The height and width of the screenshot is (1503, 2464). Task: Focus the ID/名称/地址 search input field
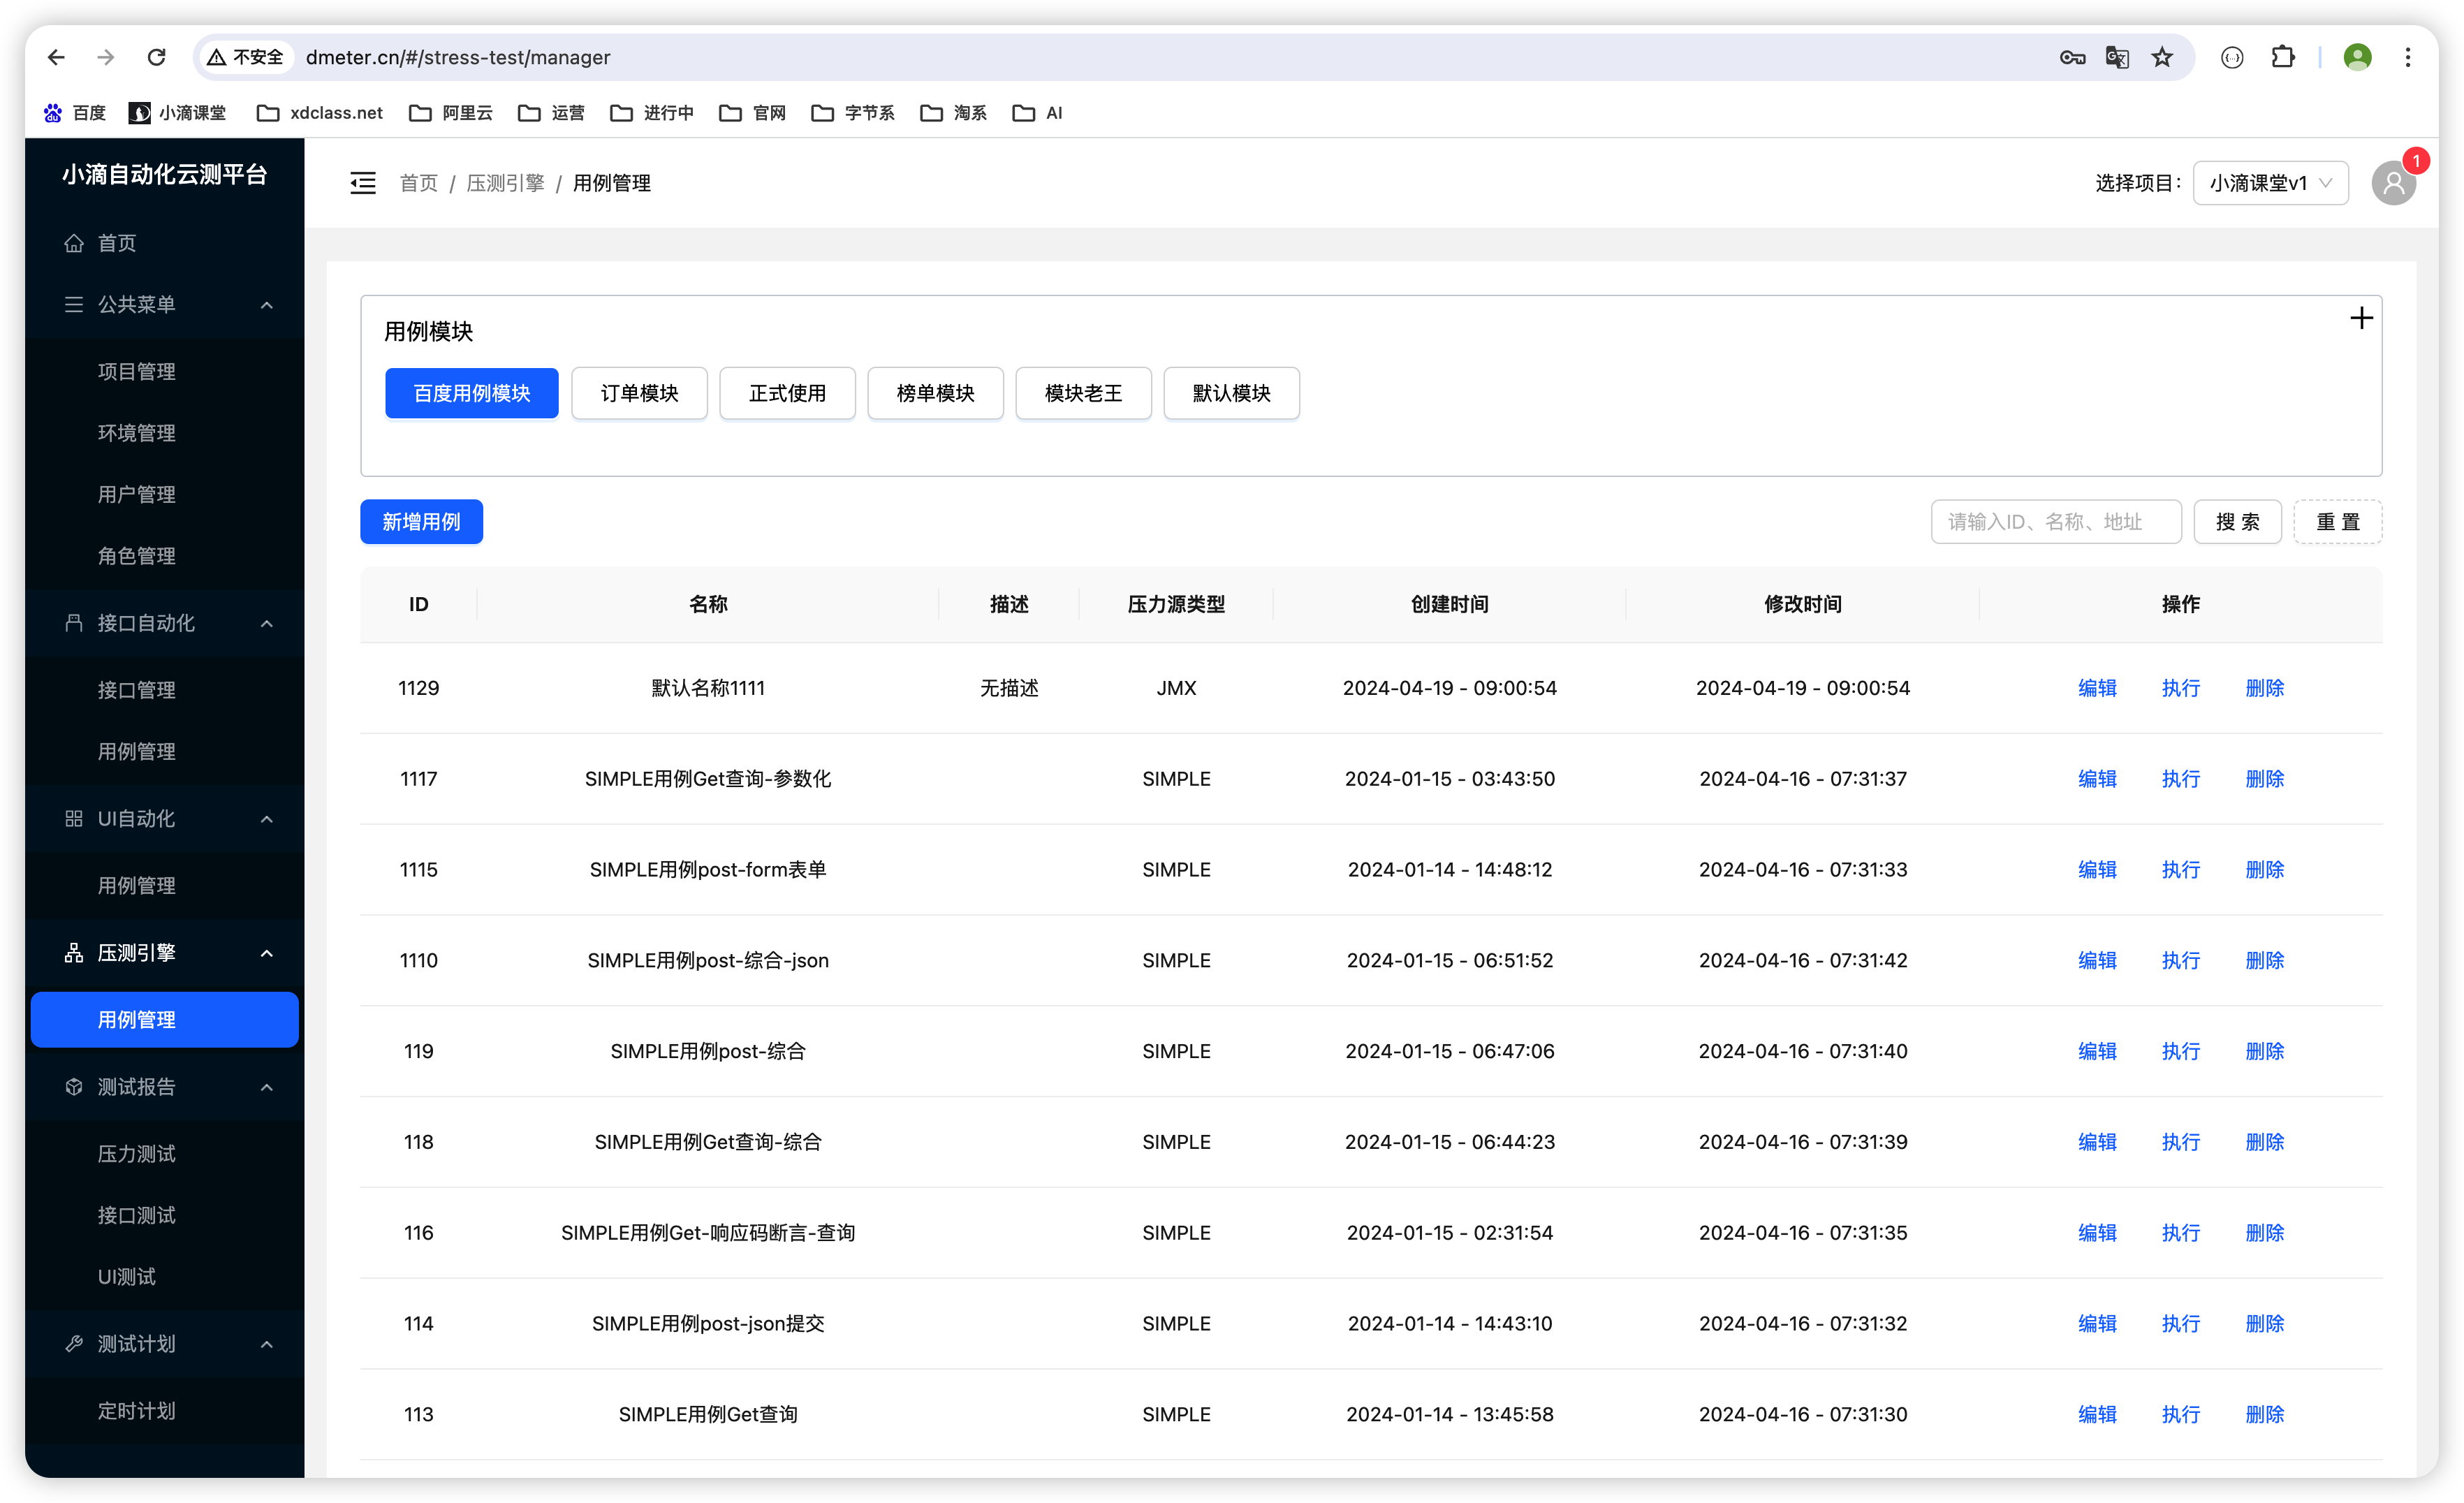[x=2055, y=522]
